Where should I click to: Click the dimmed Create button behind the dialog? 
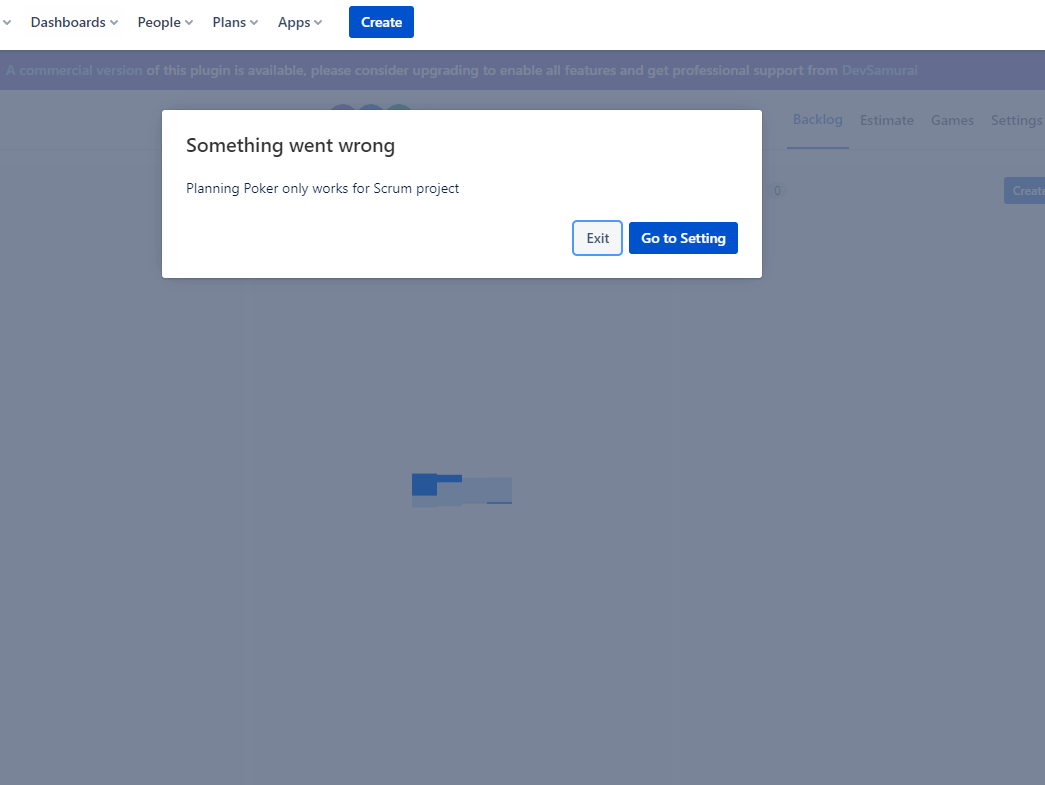pos(1025,191)
